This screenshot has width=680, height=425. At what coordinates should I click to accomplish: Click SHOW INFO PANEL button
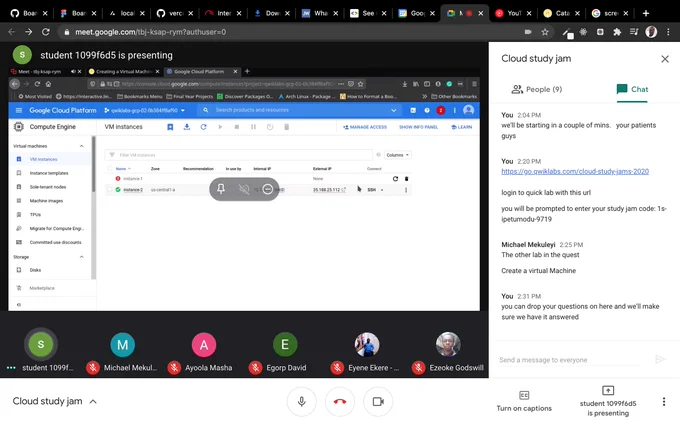pos(418,127)
